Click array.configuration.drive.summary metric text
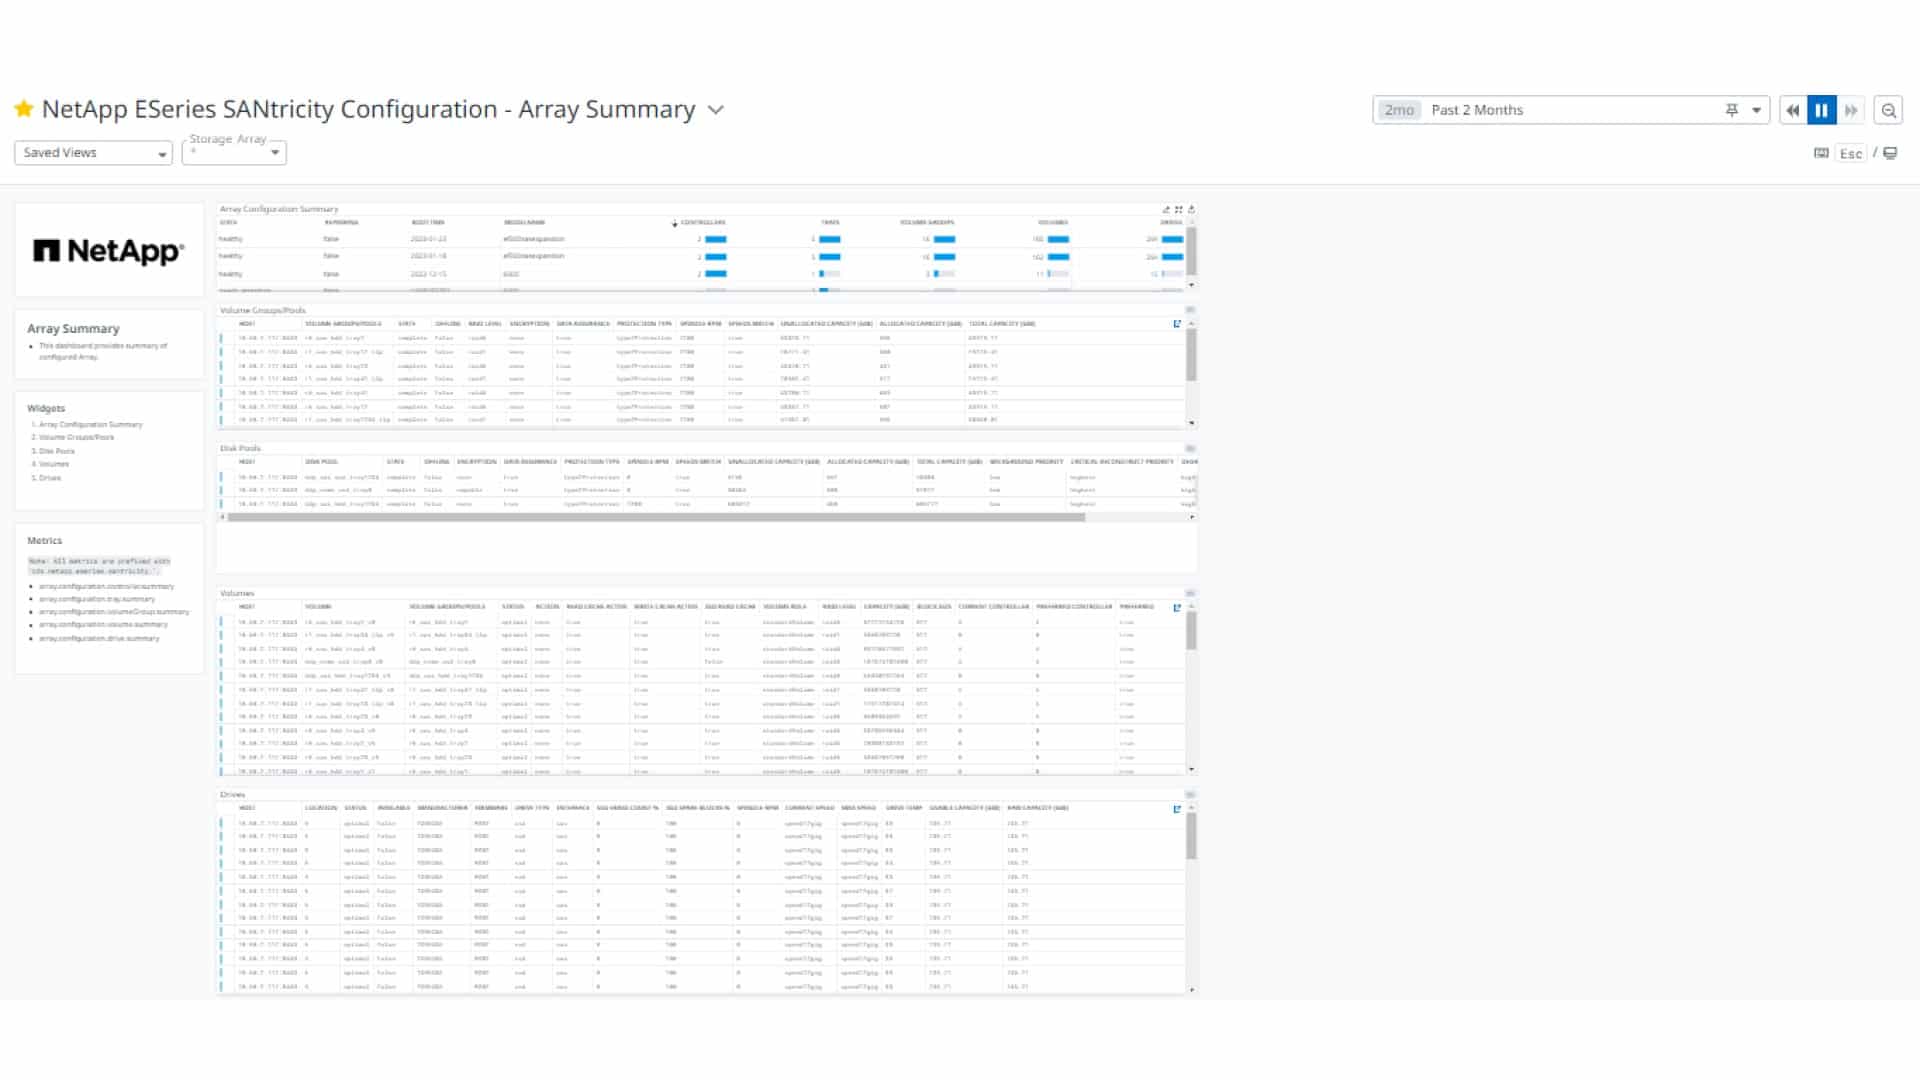 pos(99,638)
